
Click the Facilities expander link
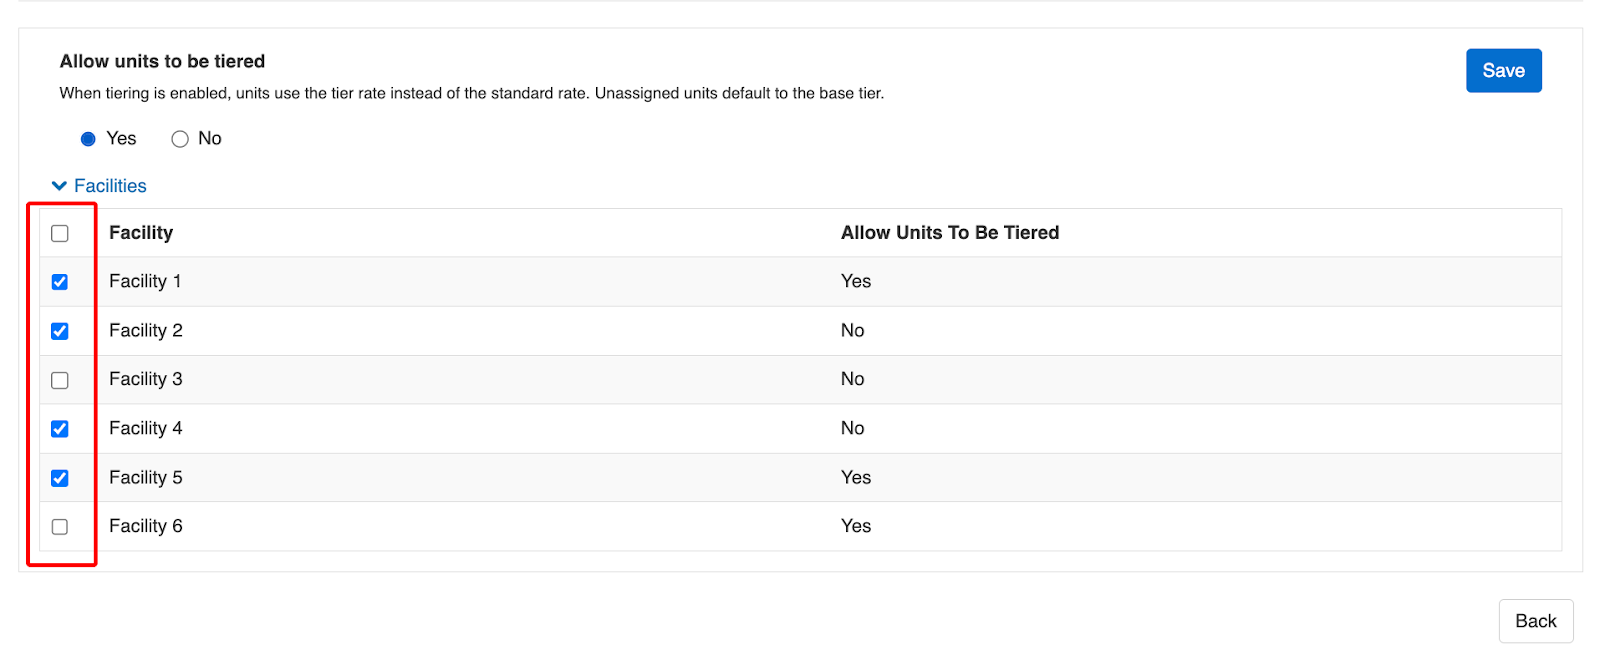click(110, 186)
